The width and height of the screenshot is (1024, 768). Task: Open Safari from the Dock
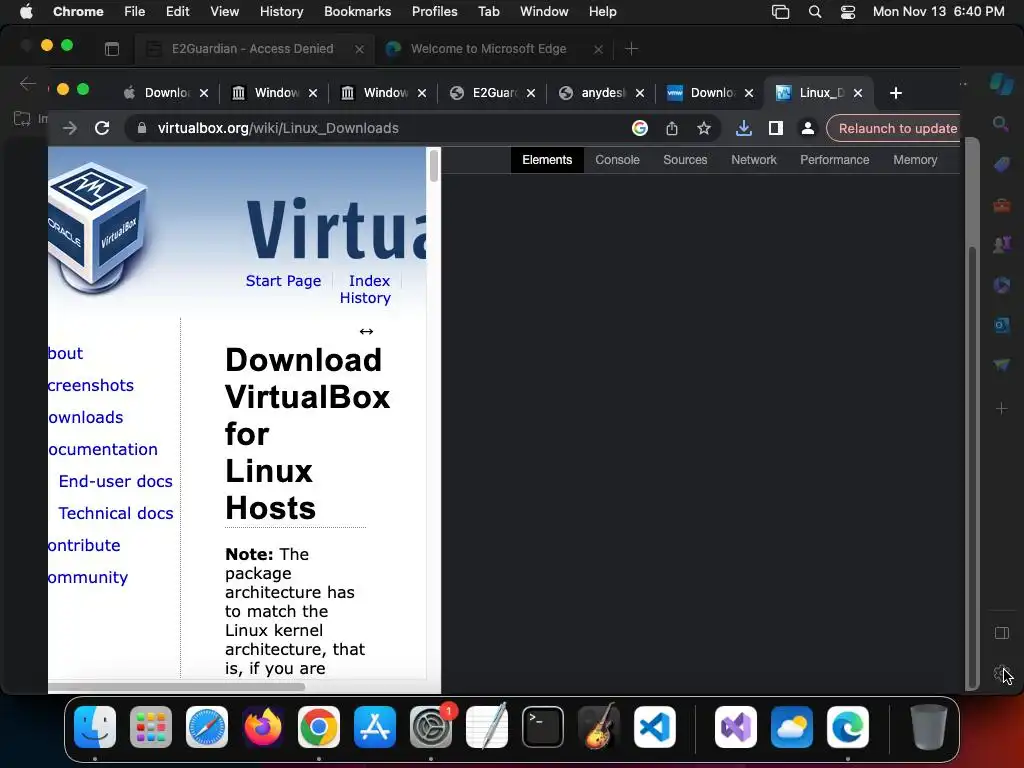(x=207, y=727)
